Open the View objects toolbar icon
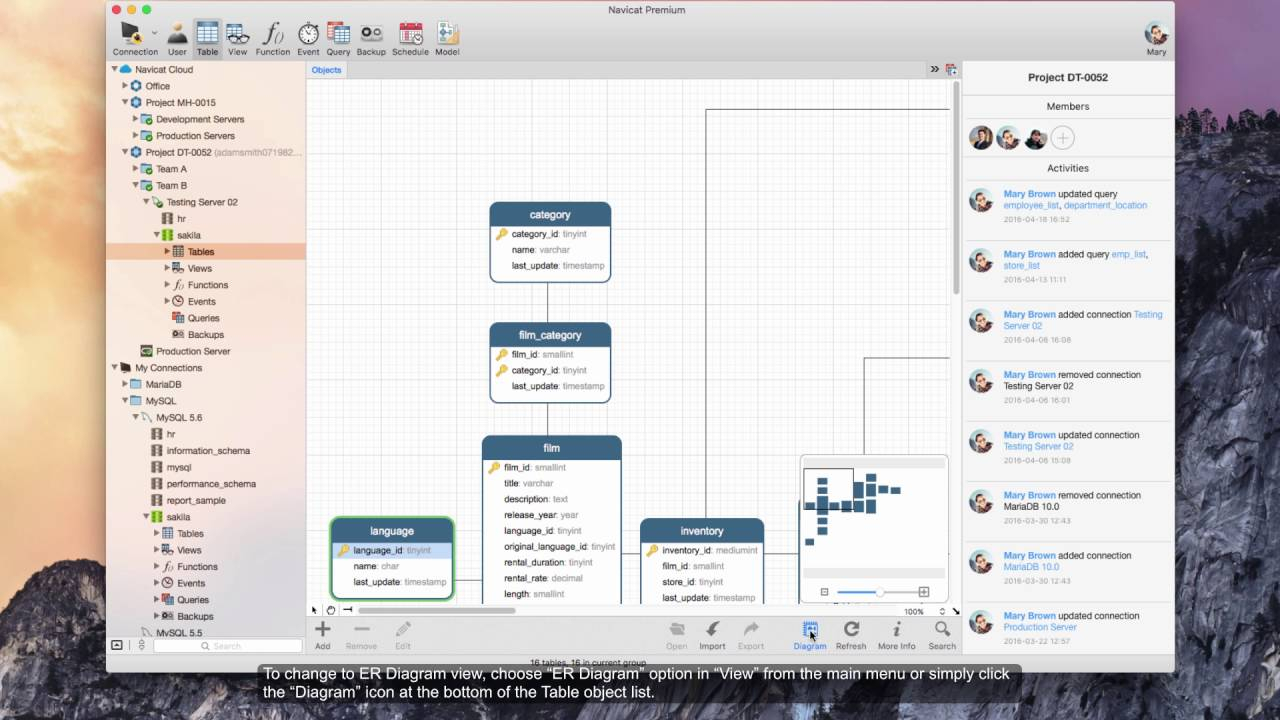 [x=237, y=38]
